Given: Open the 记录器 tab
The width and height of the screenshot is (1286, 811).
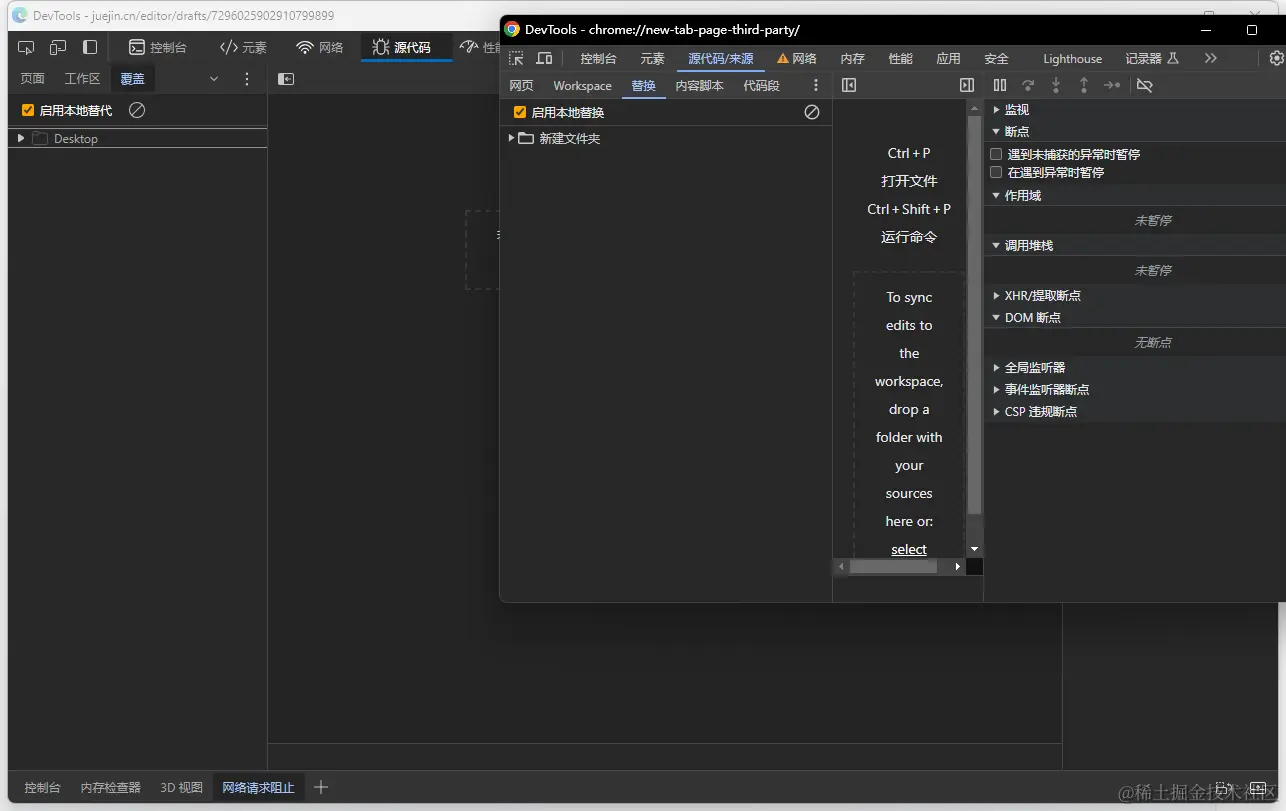Looking at the screenshot, I should click(1153, 59).
